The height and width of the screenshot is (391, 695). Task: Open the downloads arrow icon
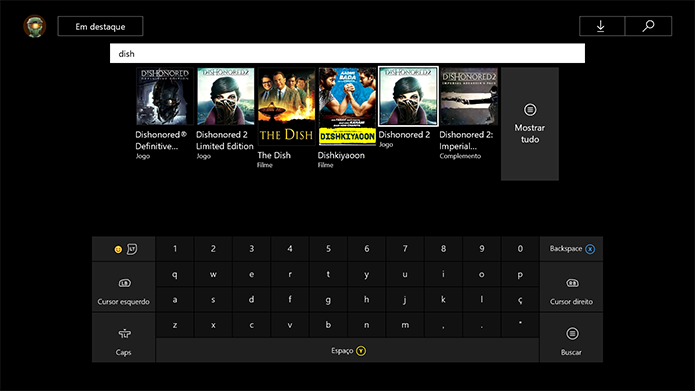[x=601, y=26]
